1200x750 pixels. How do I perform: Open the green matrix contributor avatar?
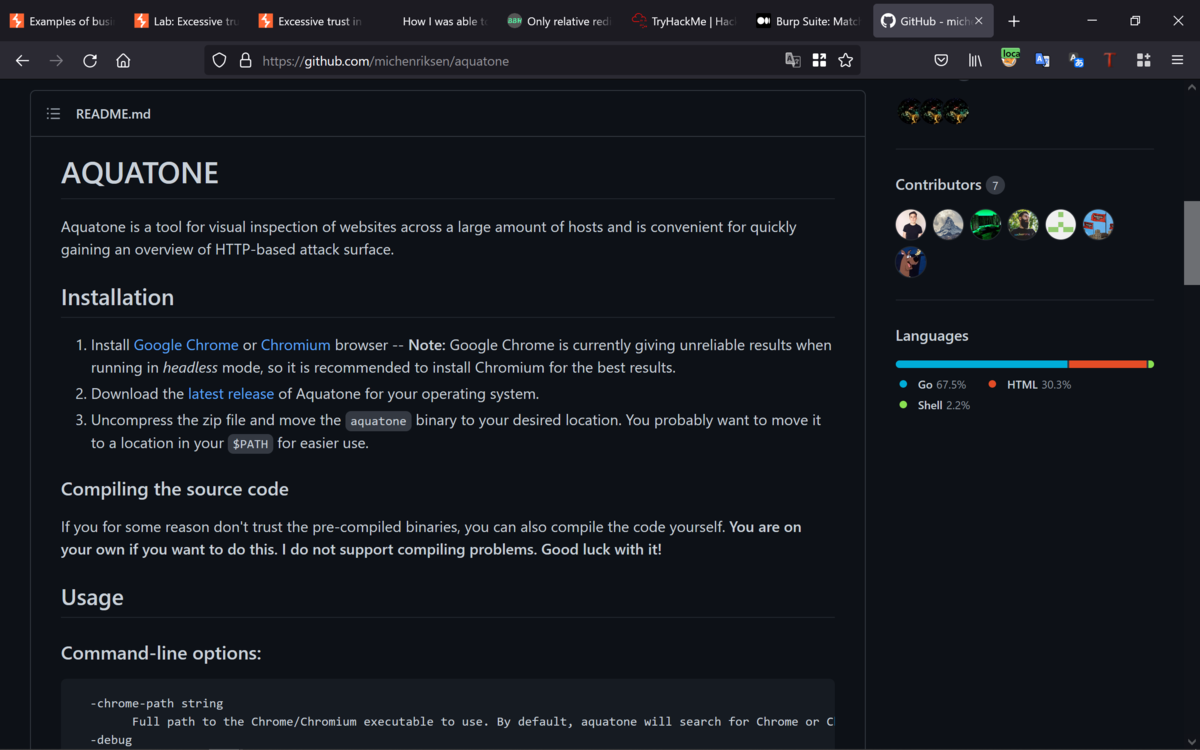pyautogui.click(x=986, y=225)
